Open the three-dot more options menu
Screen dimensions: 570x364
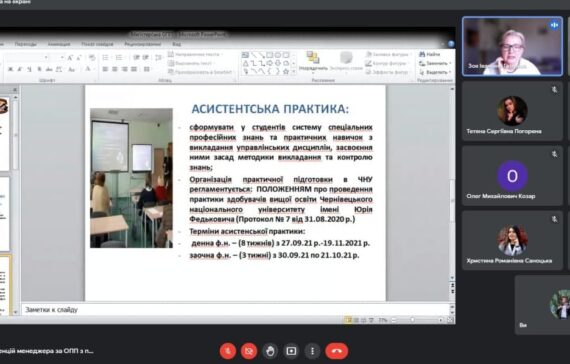coord(312,351)
